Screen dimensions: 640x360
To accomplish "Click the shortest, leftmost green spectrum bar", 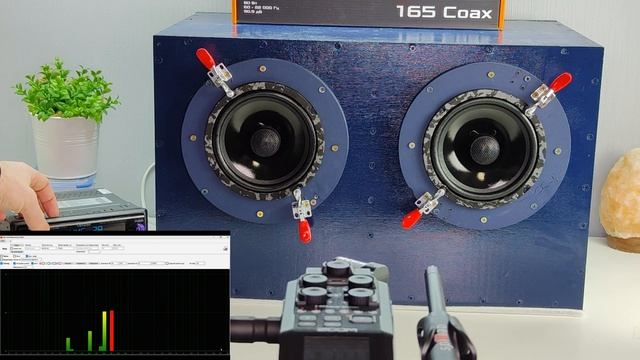I will click(x=69, y=344).
